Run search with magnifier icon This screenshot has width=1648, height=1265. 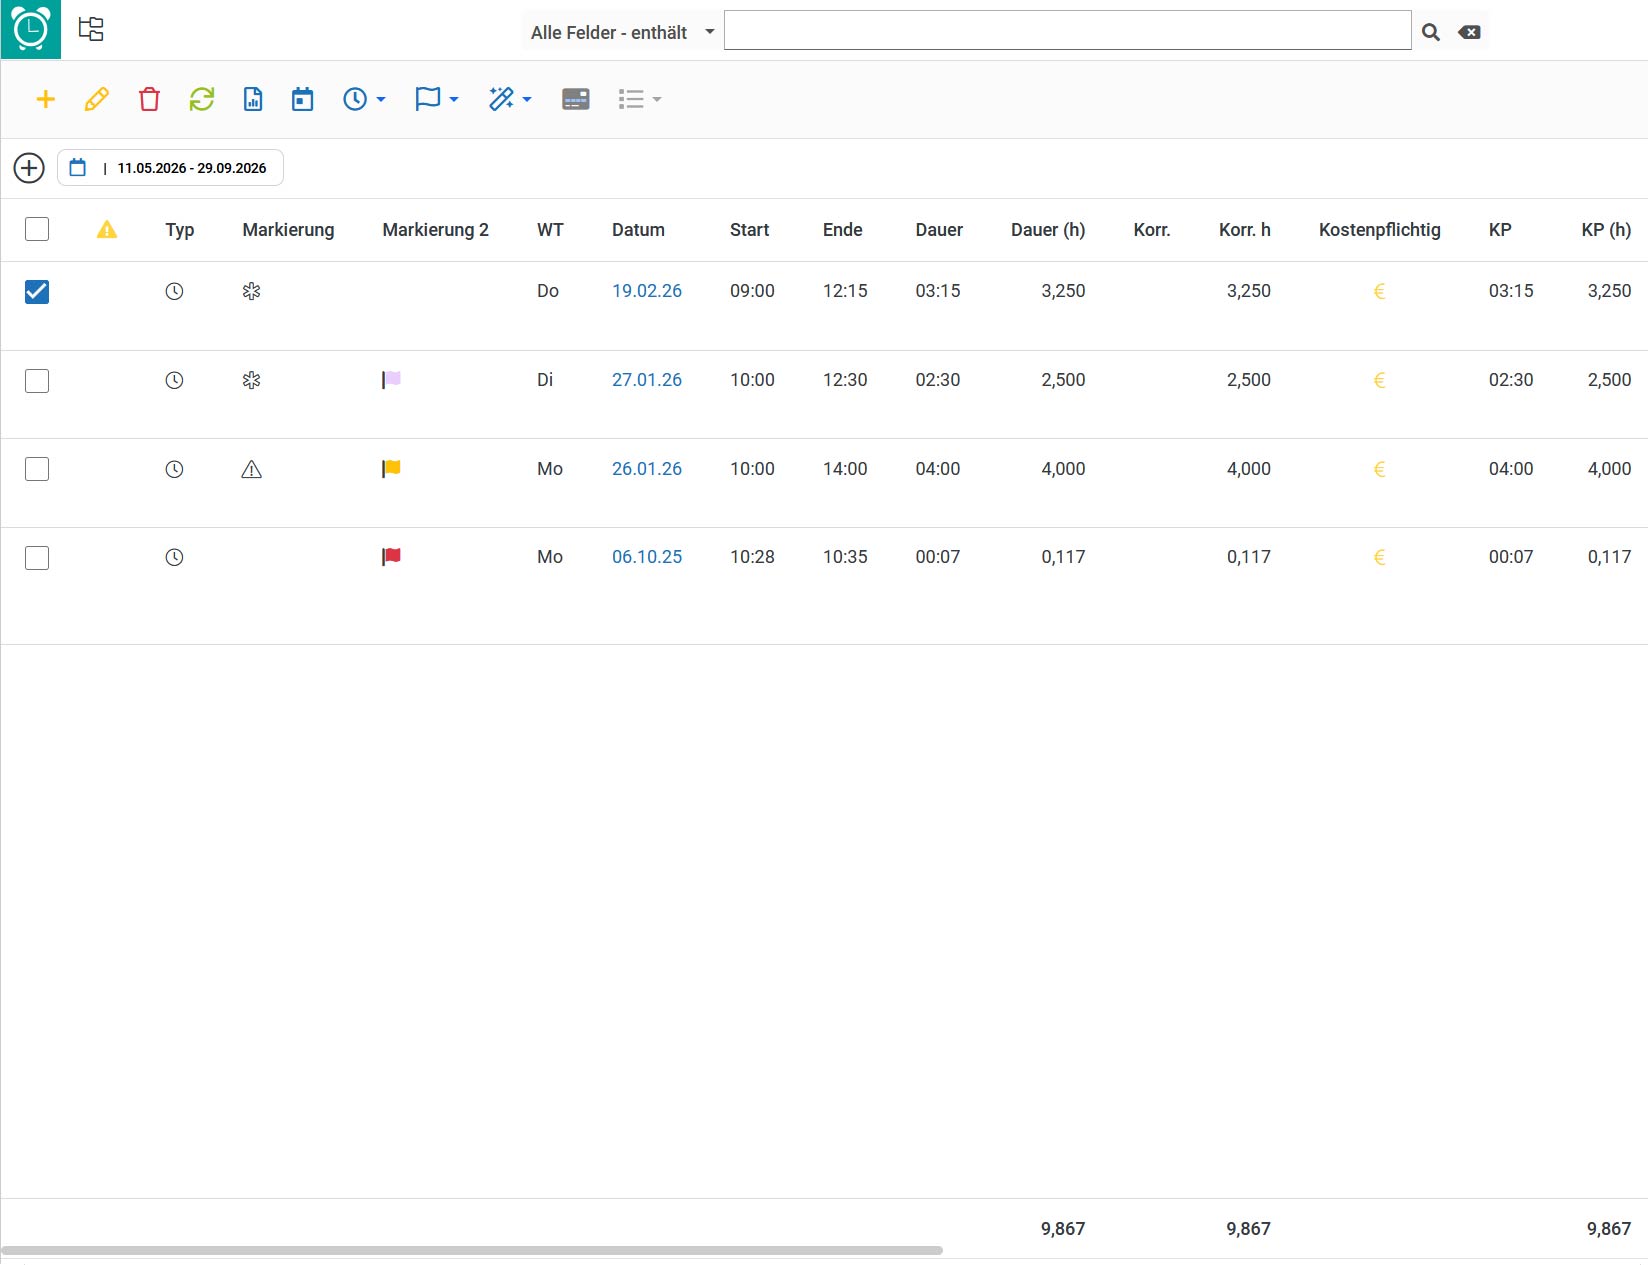coord(1431,32)
